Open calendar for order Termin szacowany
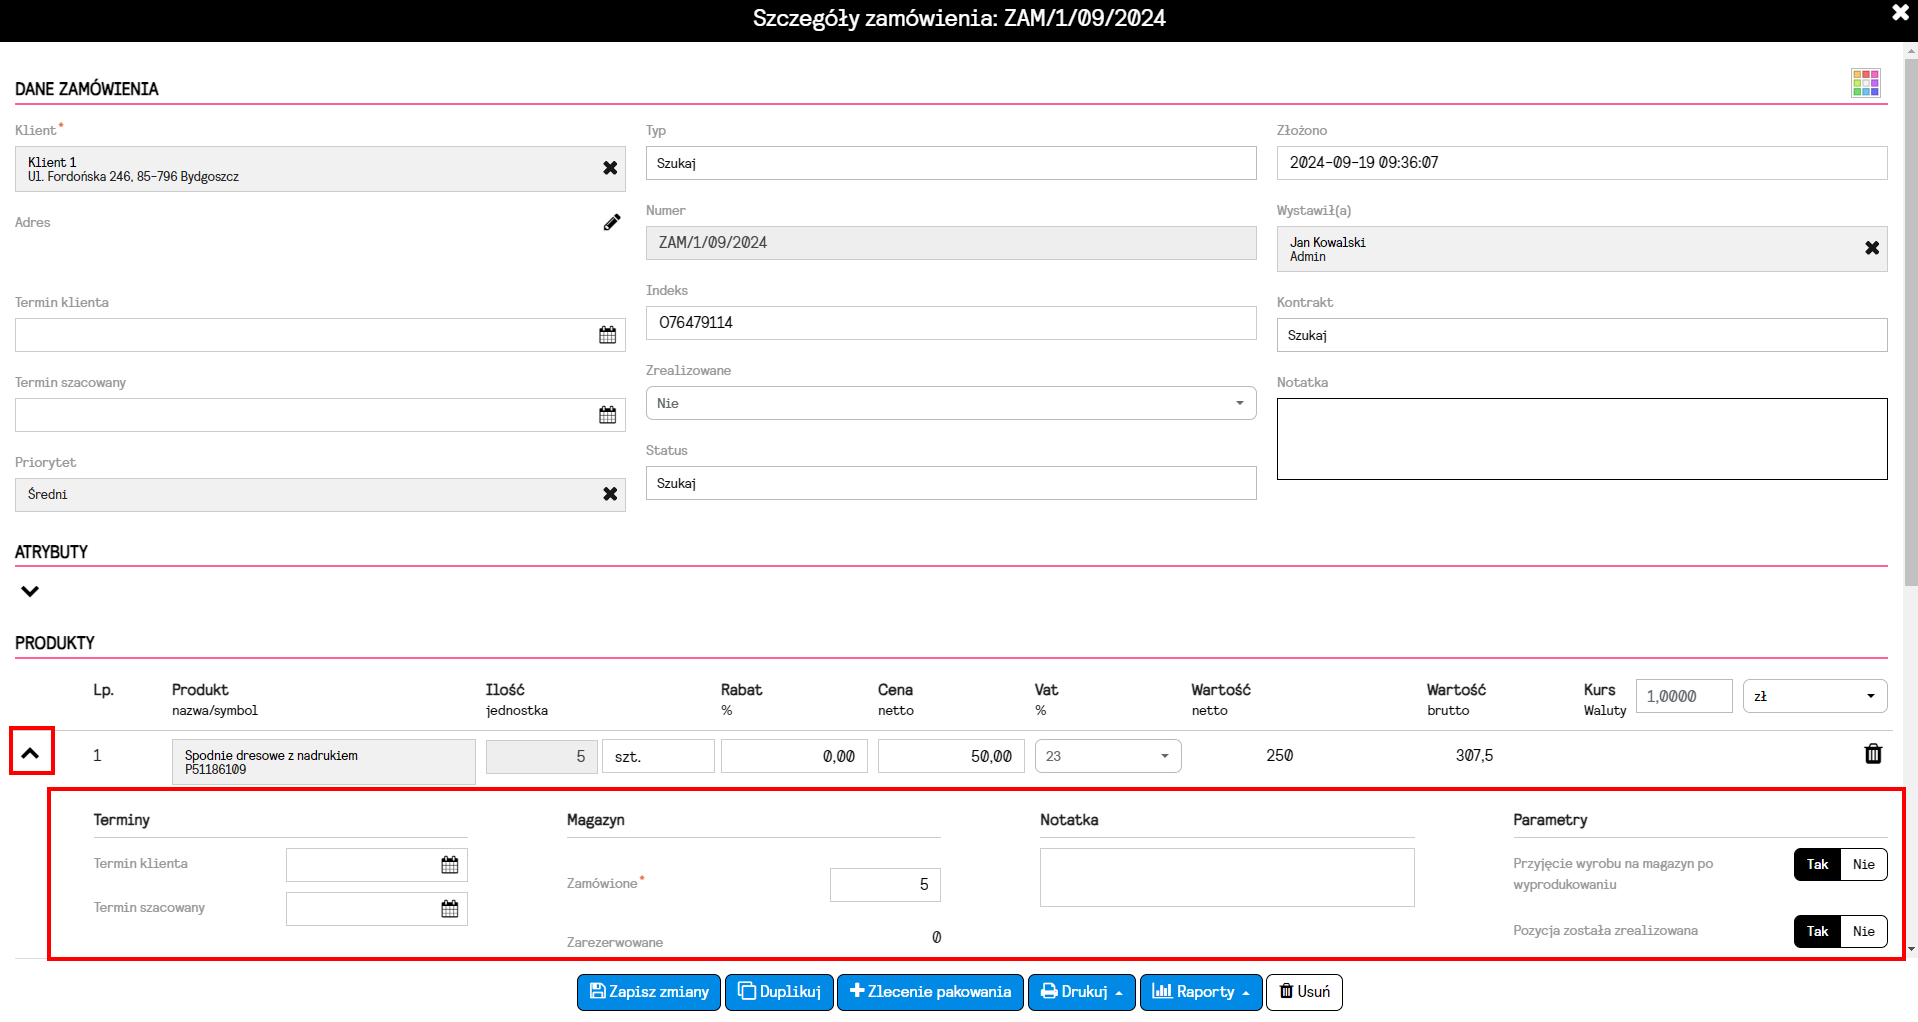 [x=607, y=415]
